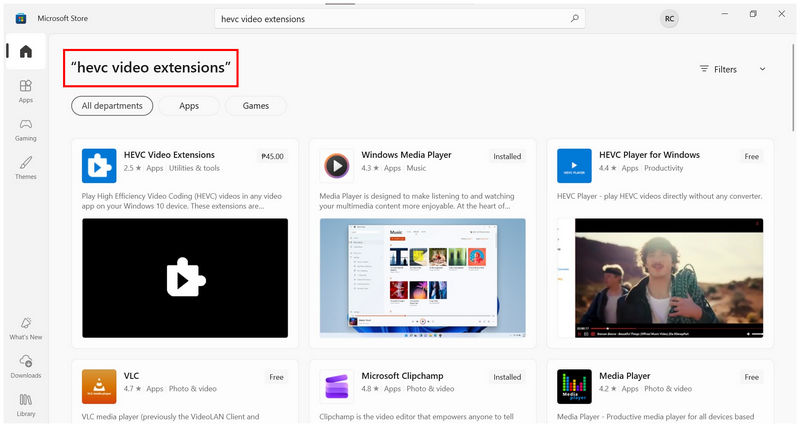Click the Filters chevron arrow

(762, 69)
